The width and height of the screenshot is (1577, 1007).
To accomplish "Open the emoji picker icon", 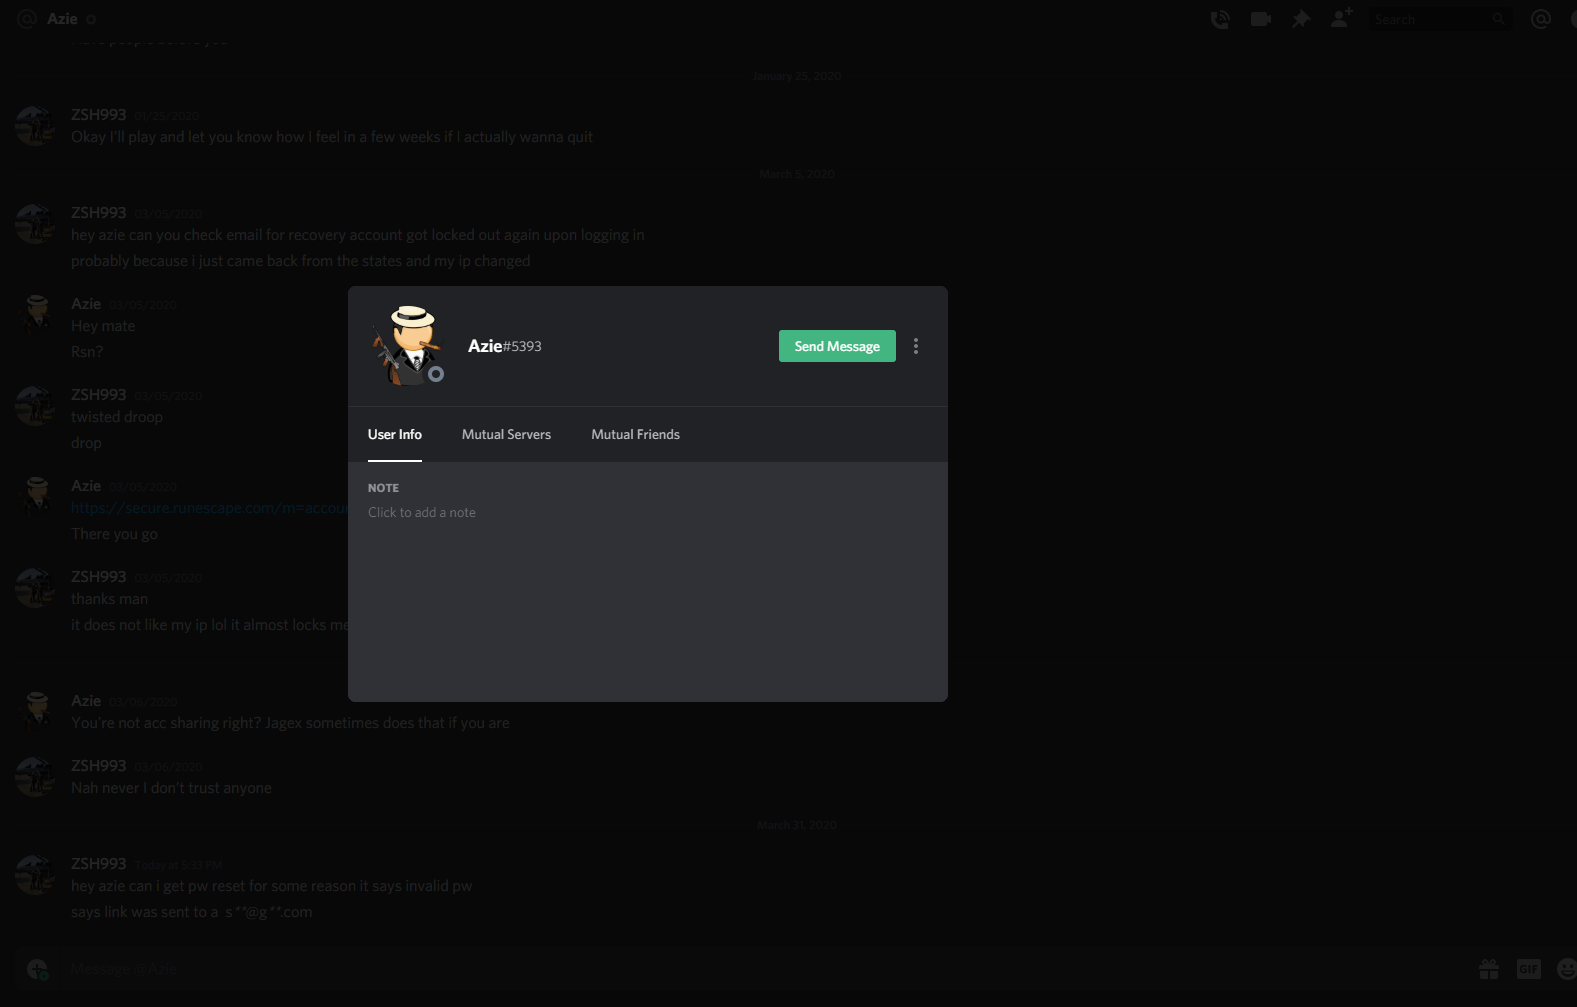I will pos(1566,968).
